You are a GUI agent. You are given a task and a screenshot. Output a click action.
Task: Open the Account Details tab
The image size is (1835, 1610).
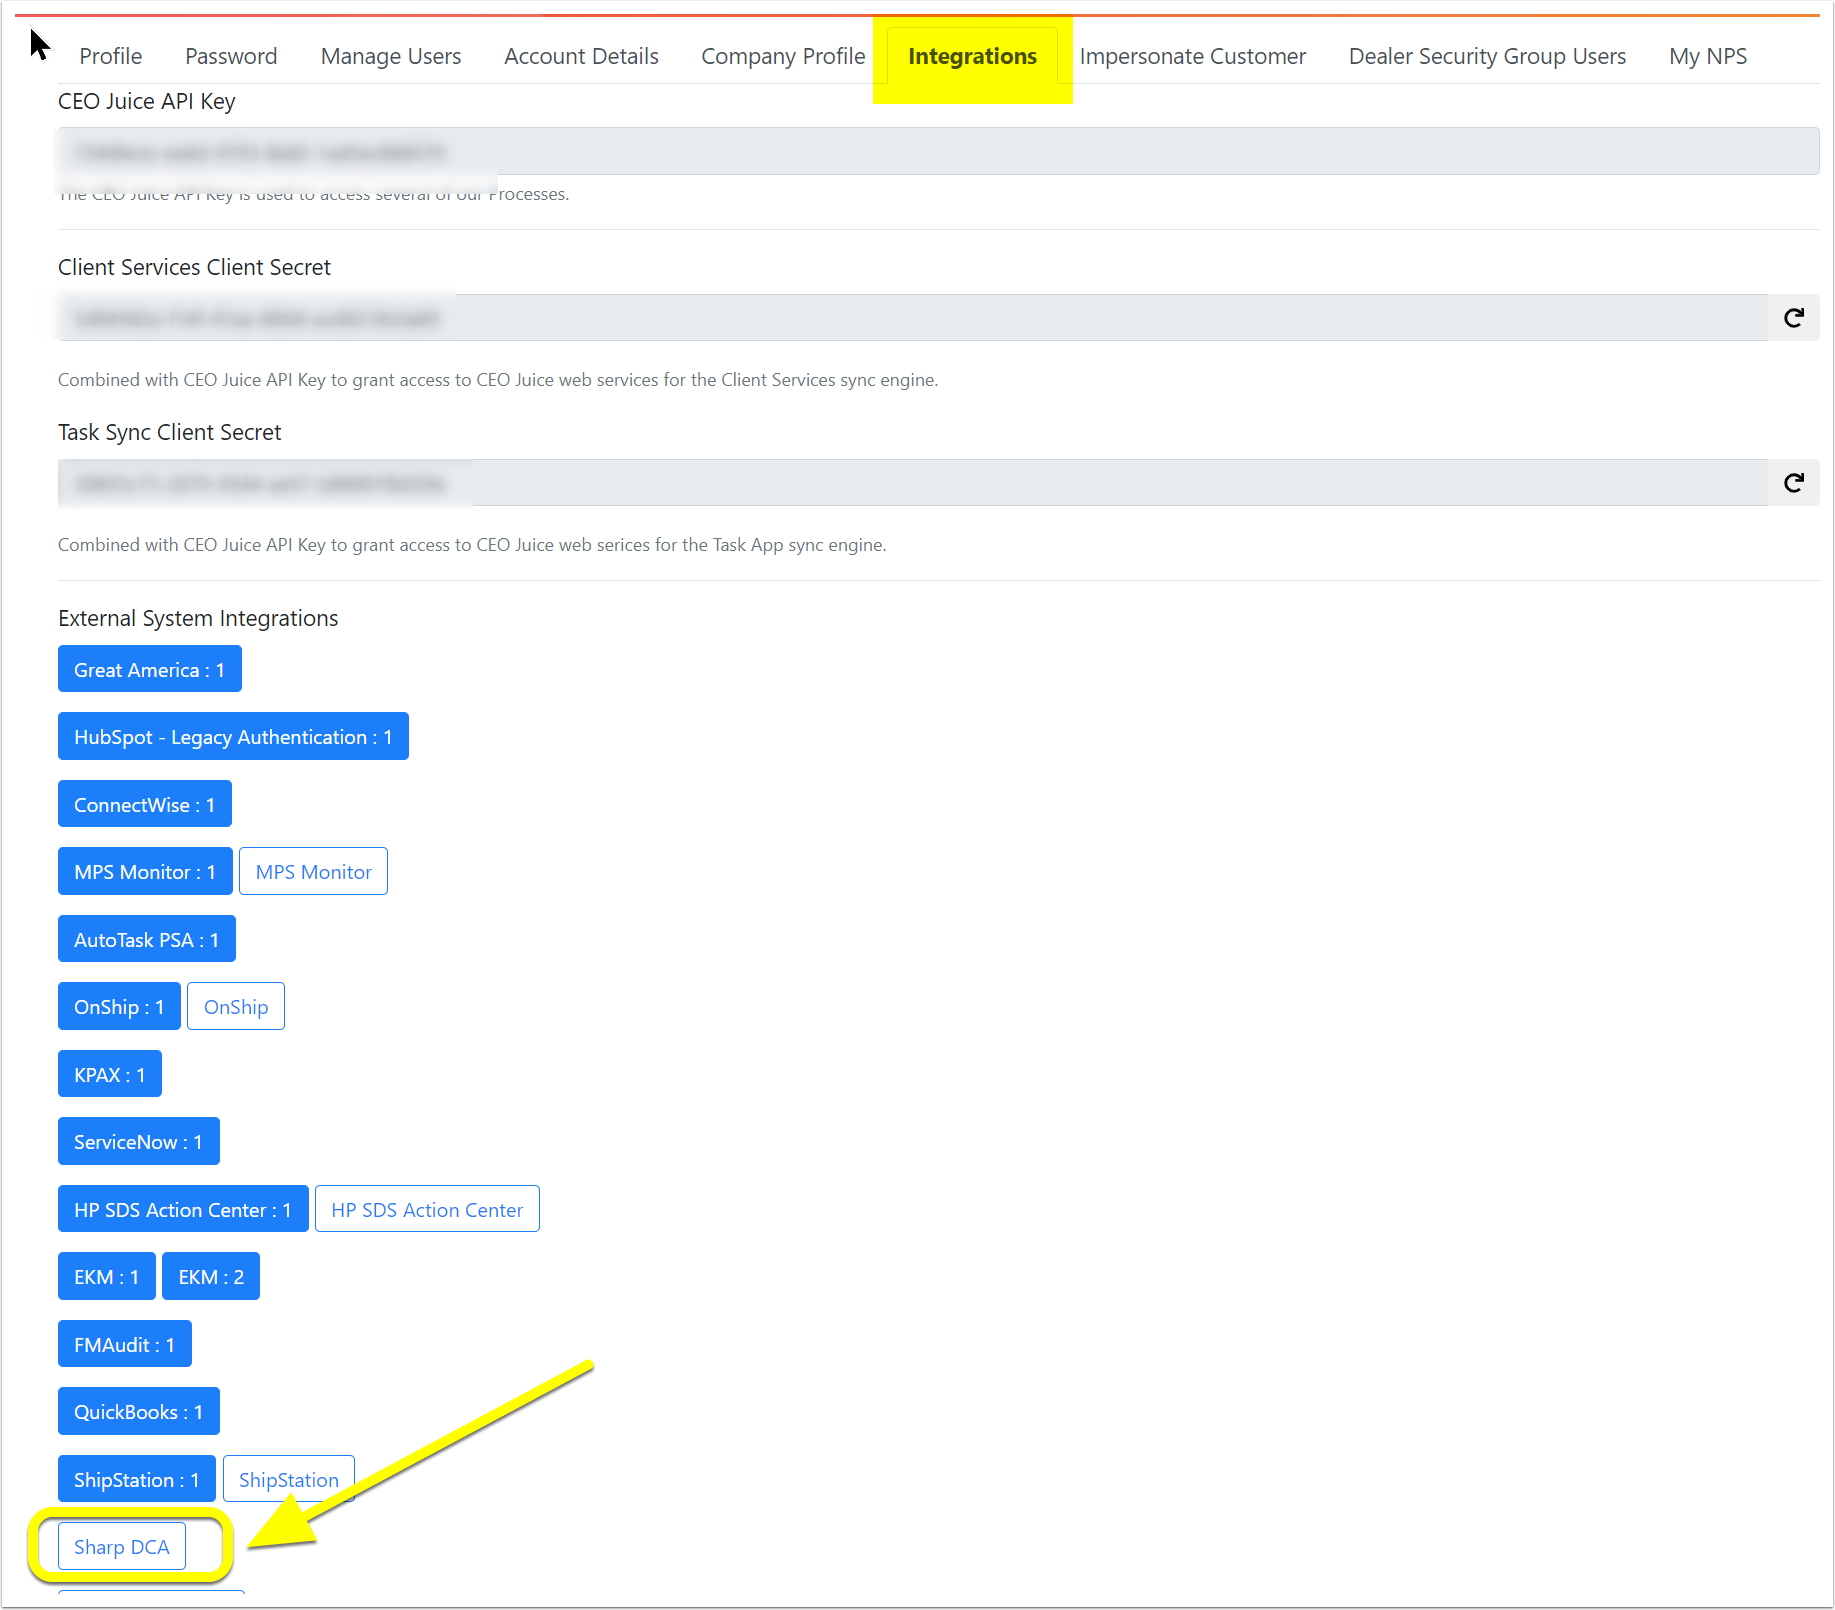click(x=581, y=56)
